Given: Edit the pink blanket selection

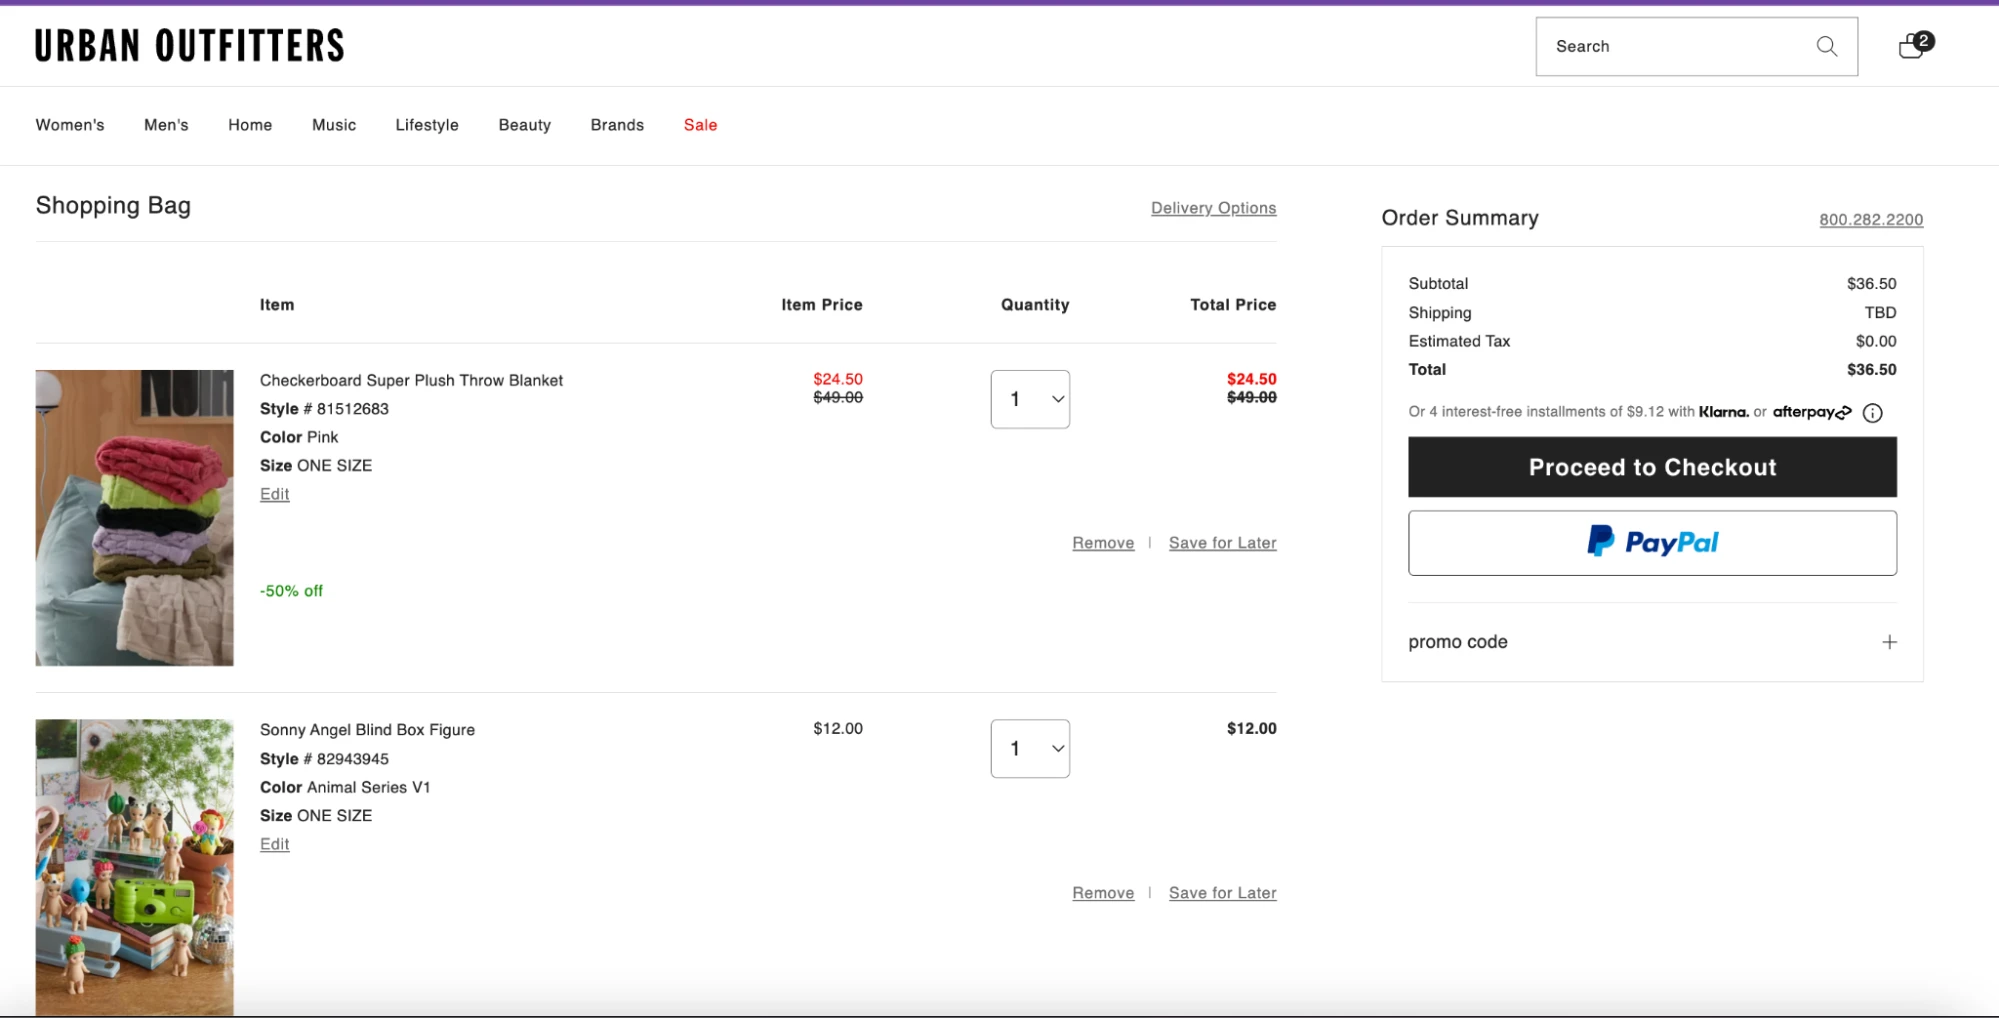Looking at the screenshot, I should [273, 493].
